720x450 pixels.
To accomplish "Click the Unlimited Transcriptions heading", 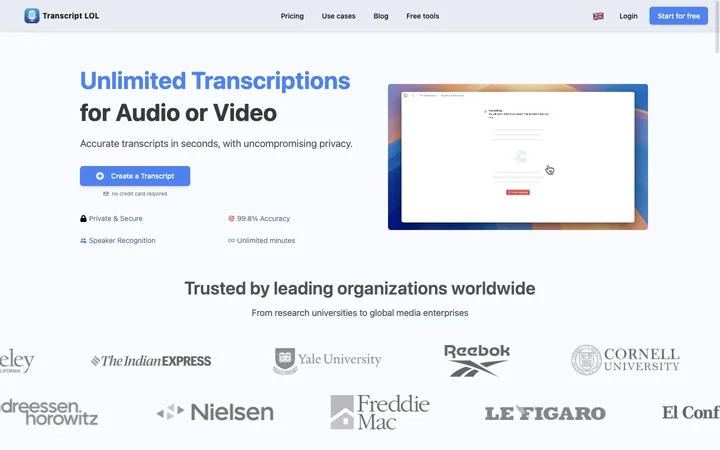I will 215,81.
